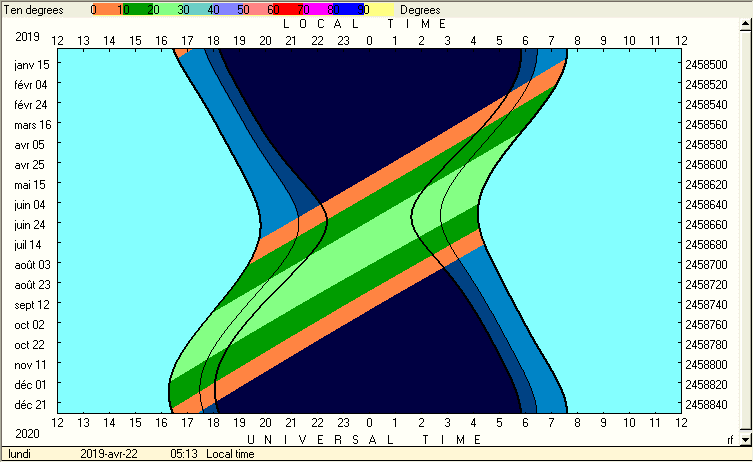
Task: Click the 'juin 04' date label
Action: (30, 205)
